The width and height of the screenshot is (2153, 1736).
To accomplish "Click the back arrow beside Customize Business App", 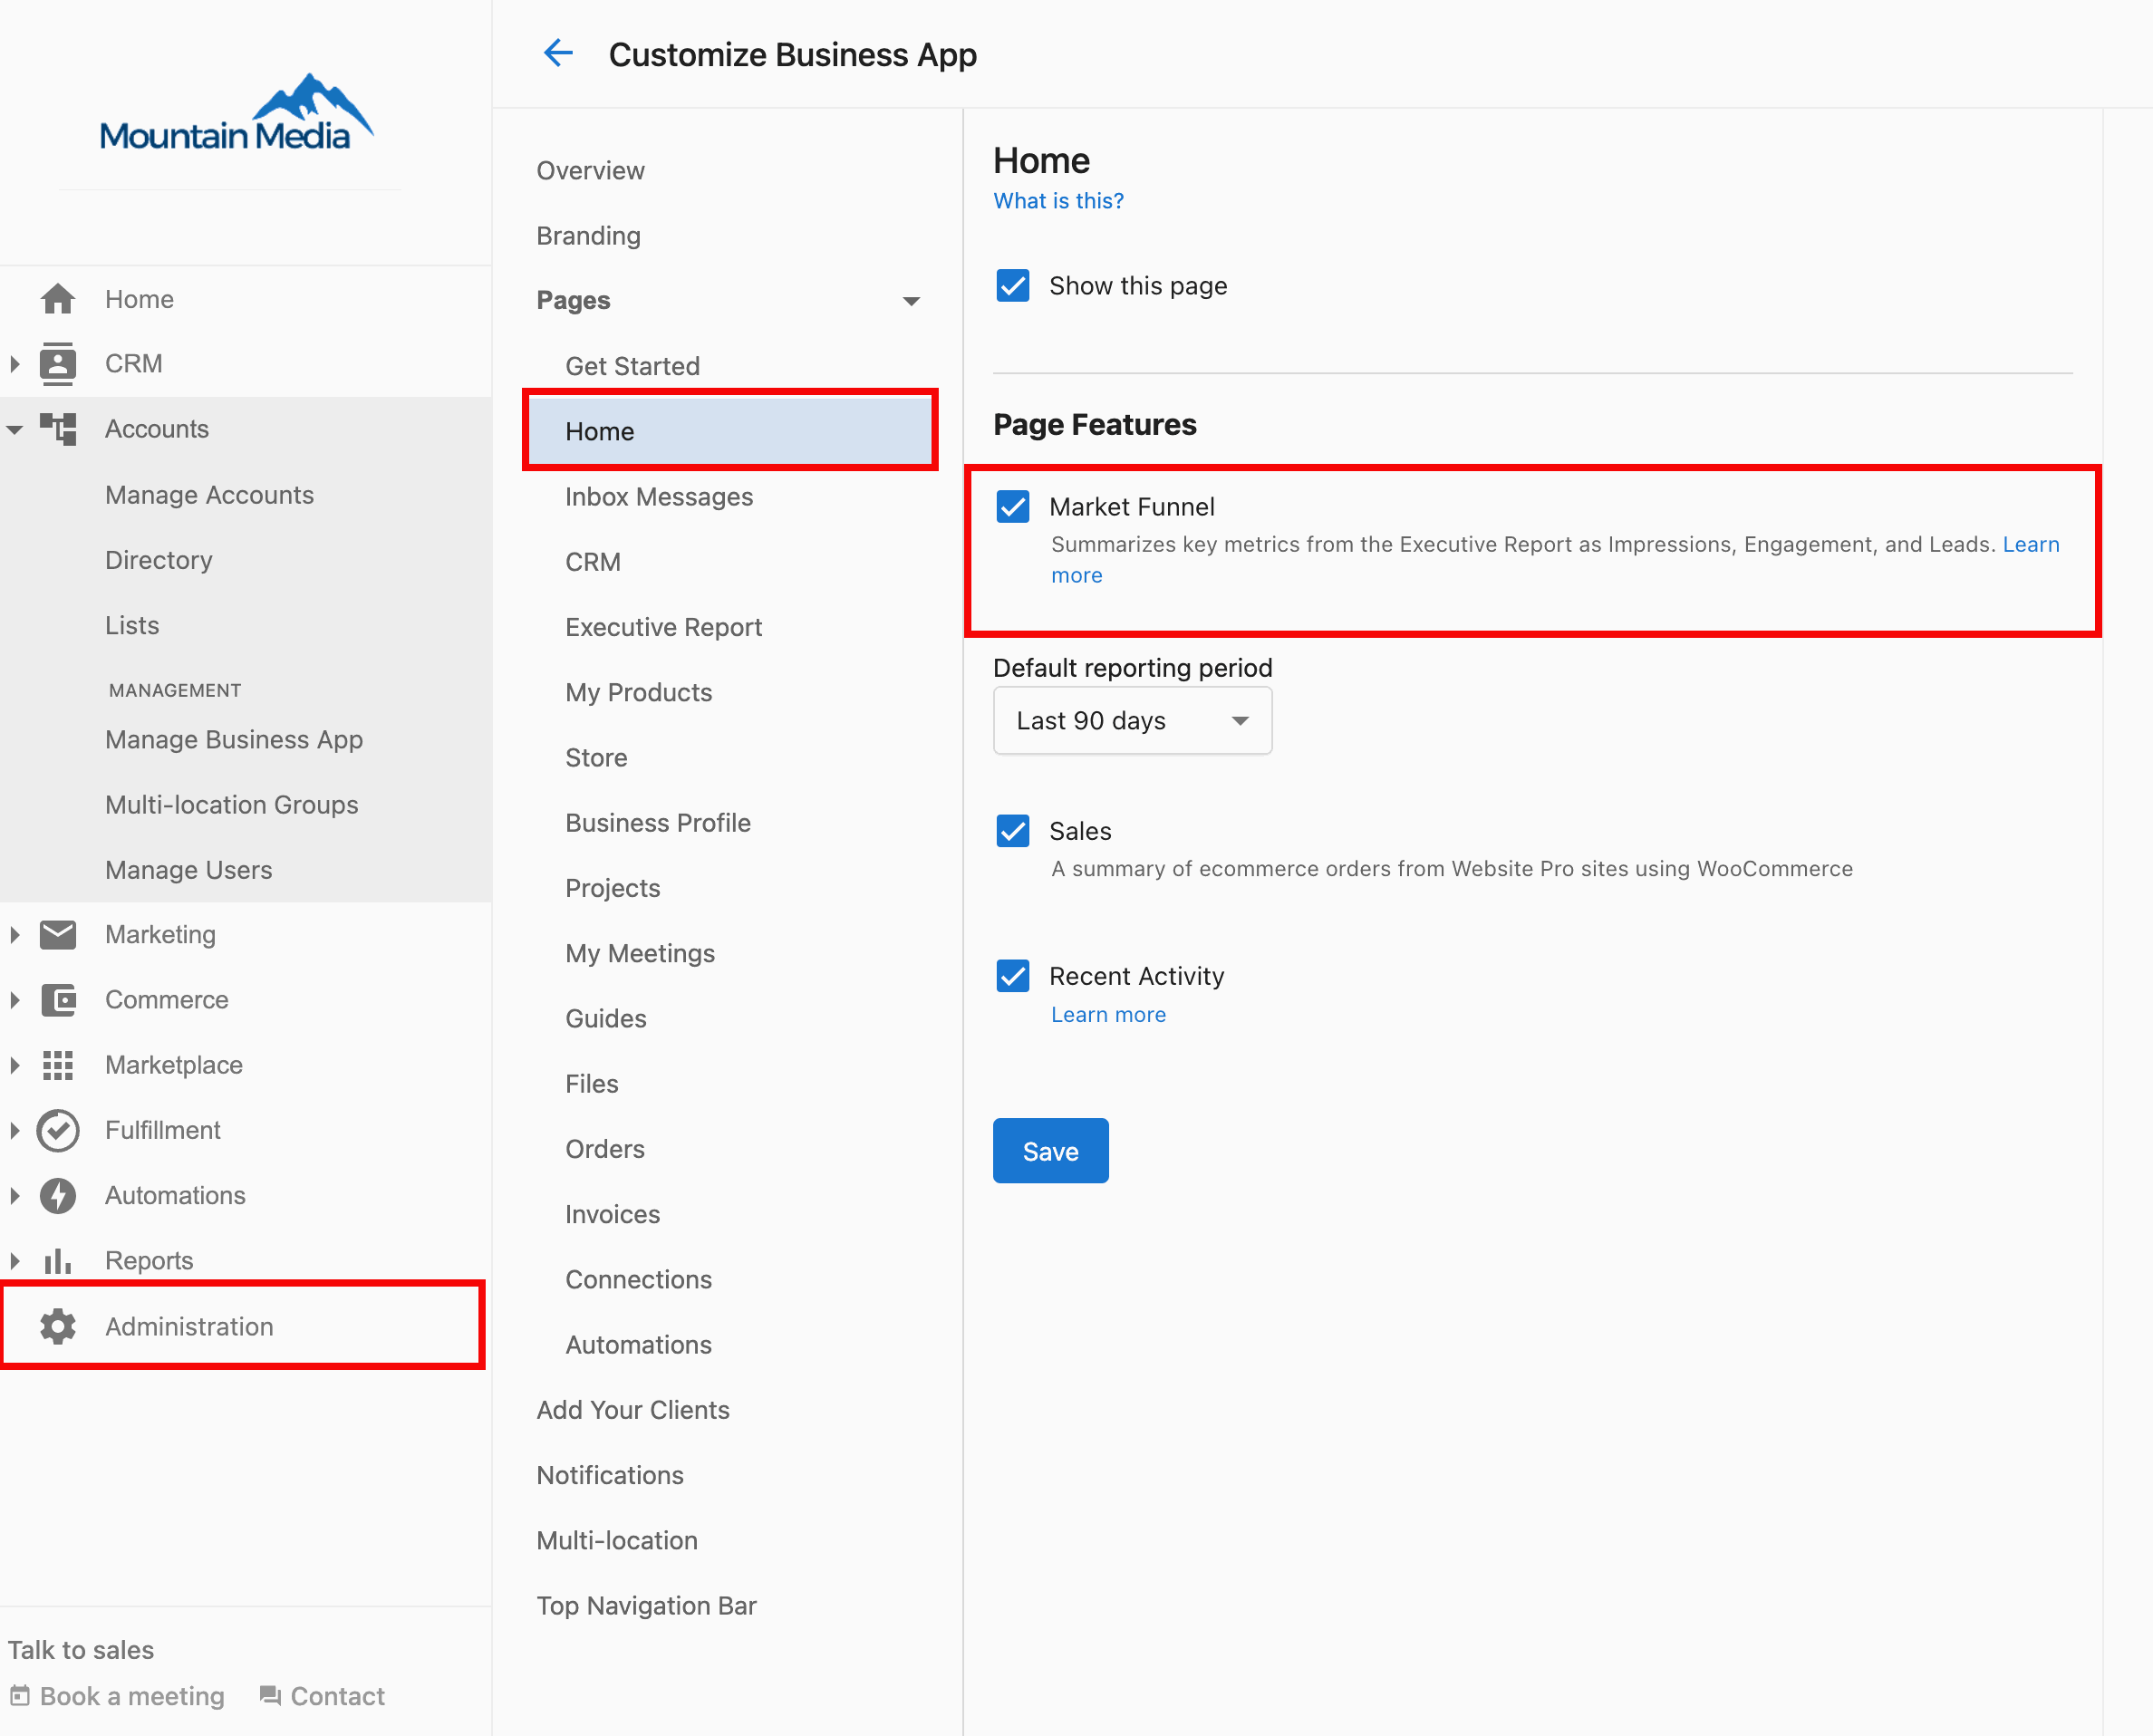I will (x=558, y=53).
